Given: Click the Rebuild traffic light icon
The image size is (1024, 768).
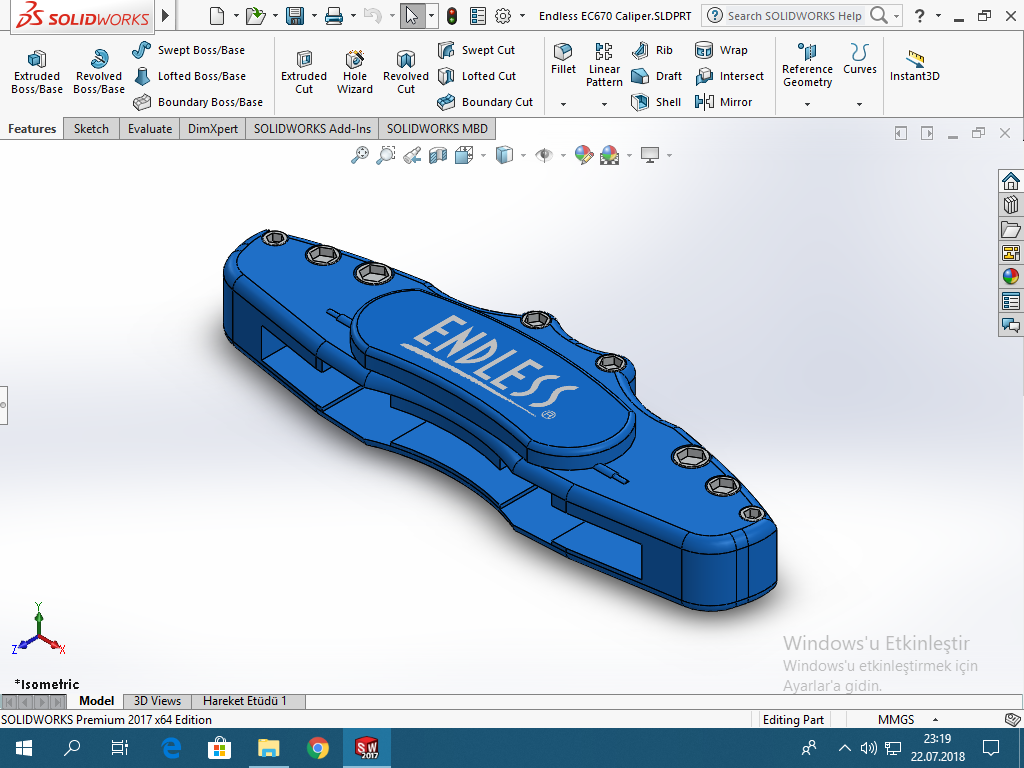Looking at the screenshot, I should coord(452,16).
